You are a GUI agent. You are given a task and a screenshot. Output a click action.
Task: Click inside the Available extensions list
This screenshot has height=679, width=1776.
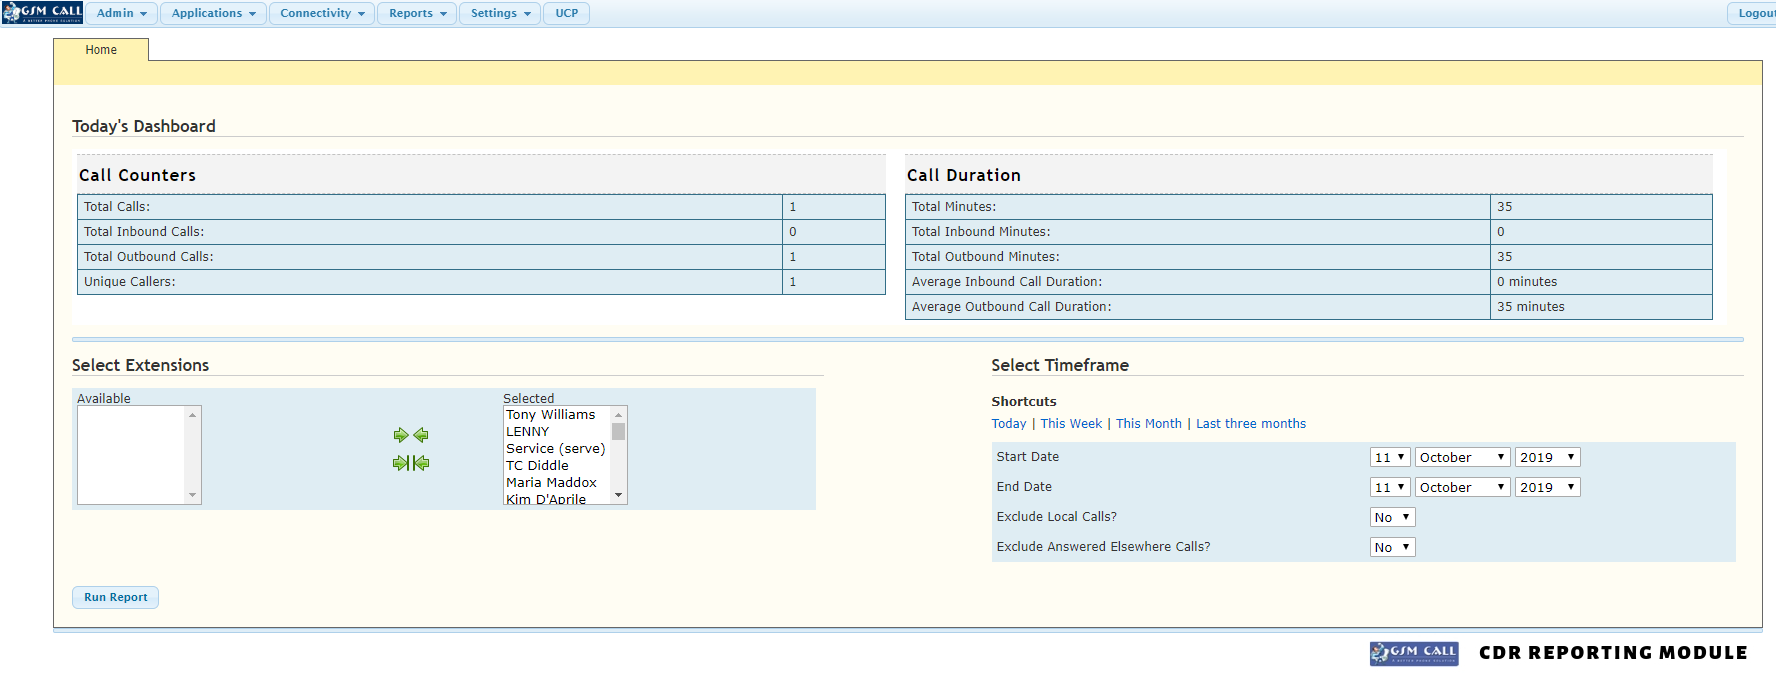coord(131,455)
